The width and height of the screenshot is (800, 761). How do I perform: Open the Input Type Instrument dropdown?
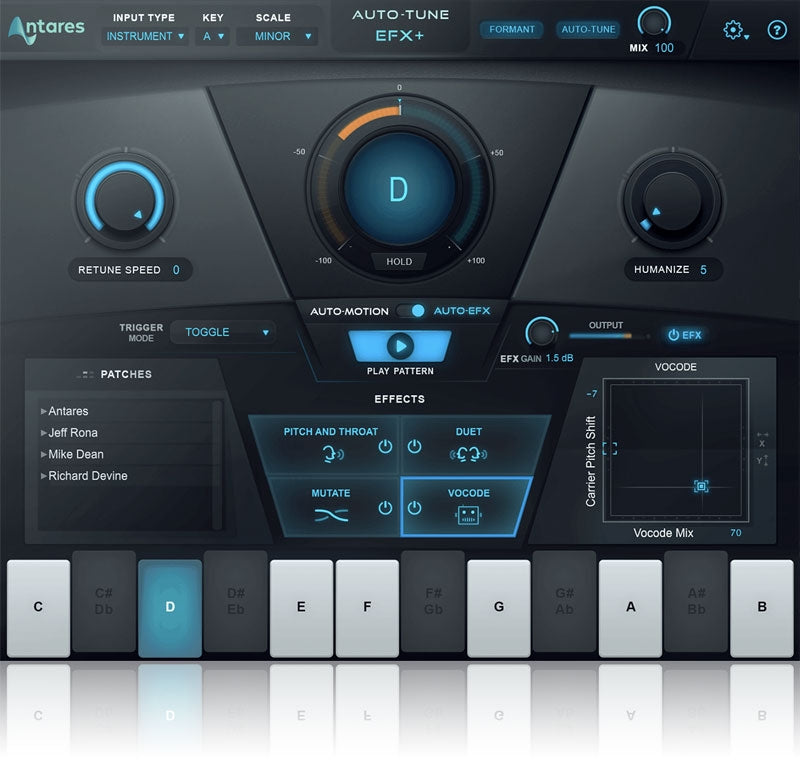point(145,36)
